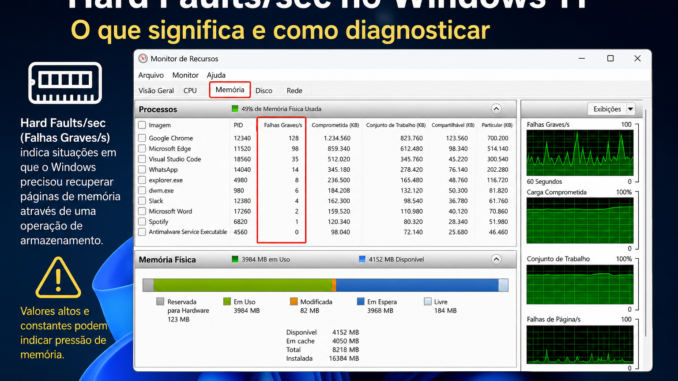The image size is (678, 381).
Task: Open the Arquivo menu
Action: coord(151,75)
